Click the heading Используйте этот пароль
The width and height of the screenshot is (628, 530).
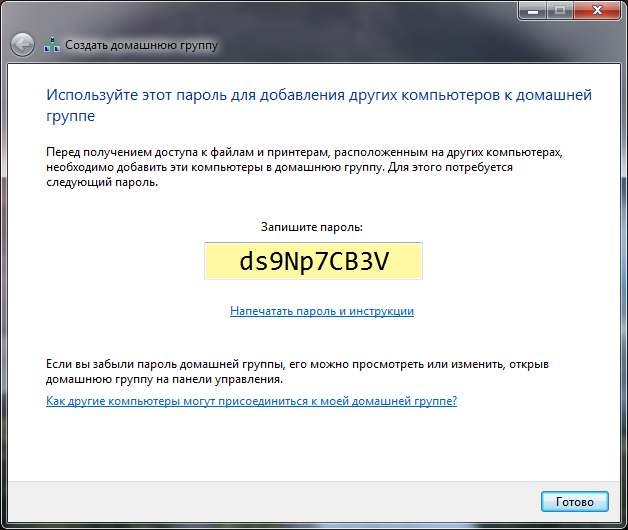(x=319, y=105)
